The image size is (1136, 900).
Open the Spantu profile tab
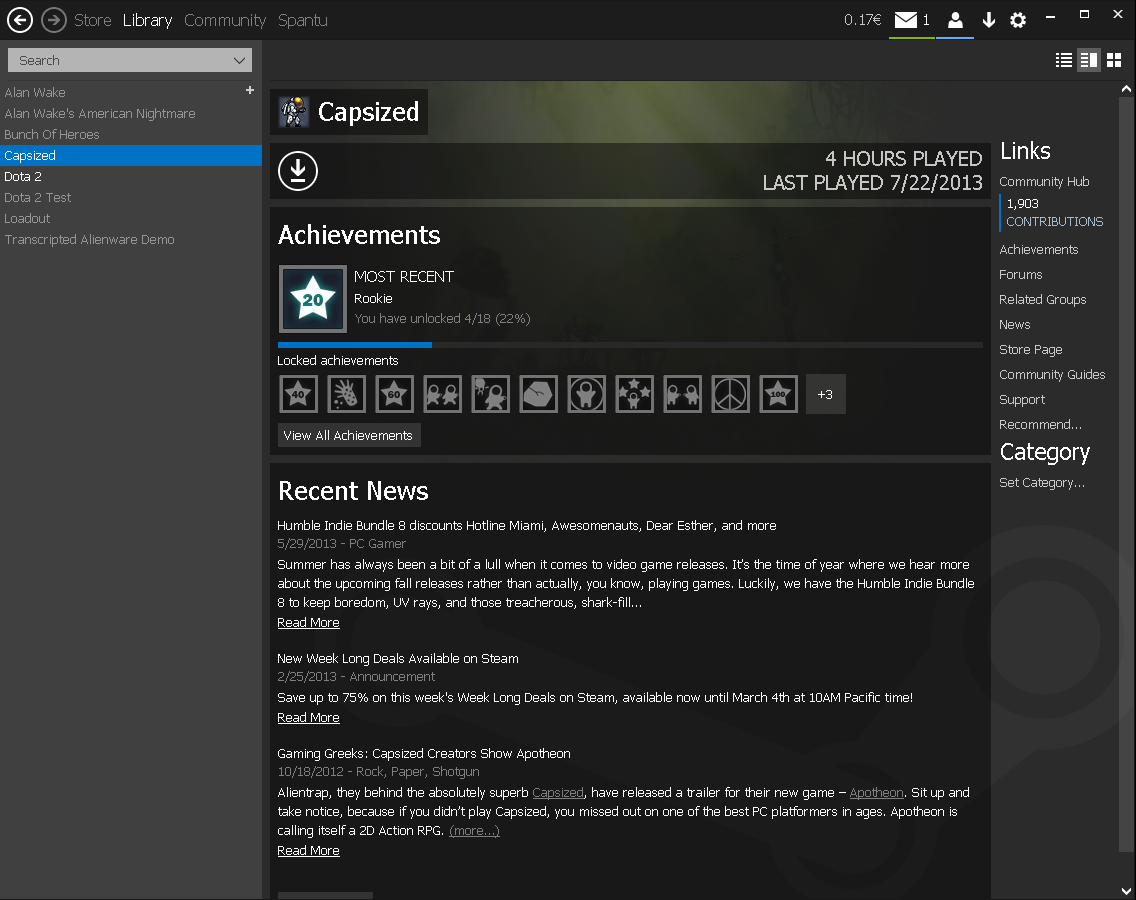click(303, 20)
